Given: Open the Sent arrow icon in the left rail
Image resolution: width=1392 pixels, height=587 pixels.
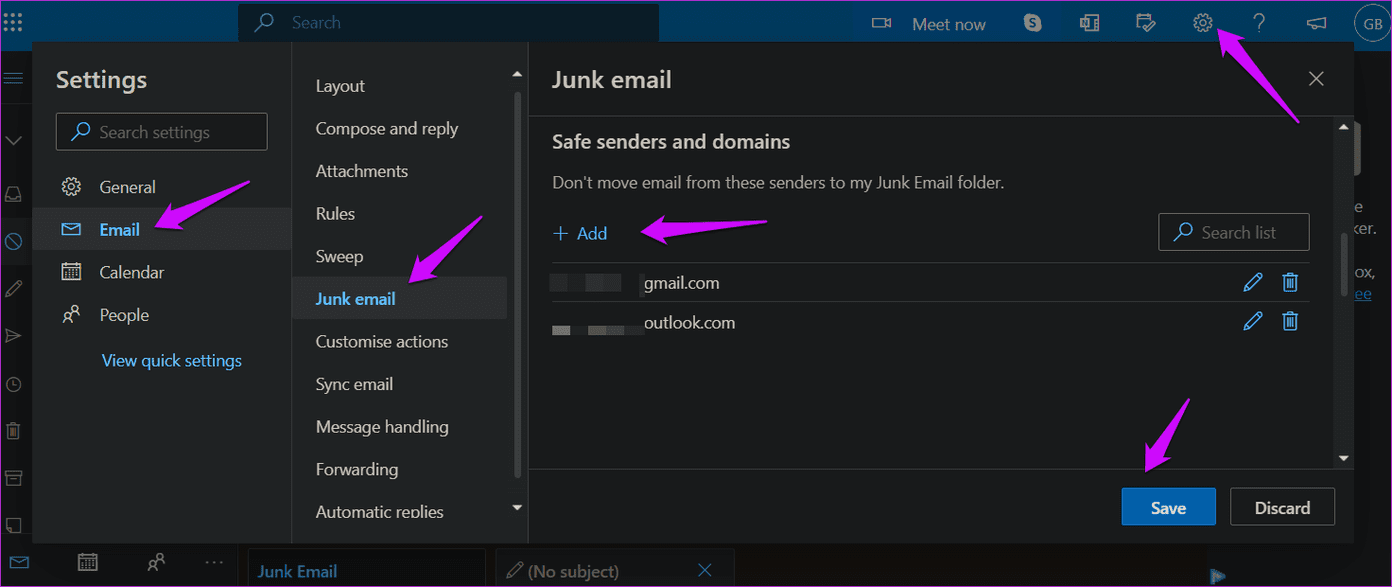Looking at the screenshot, I should click(14, 336).
